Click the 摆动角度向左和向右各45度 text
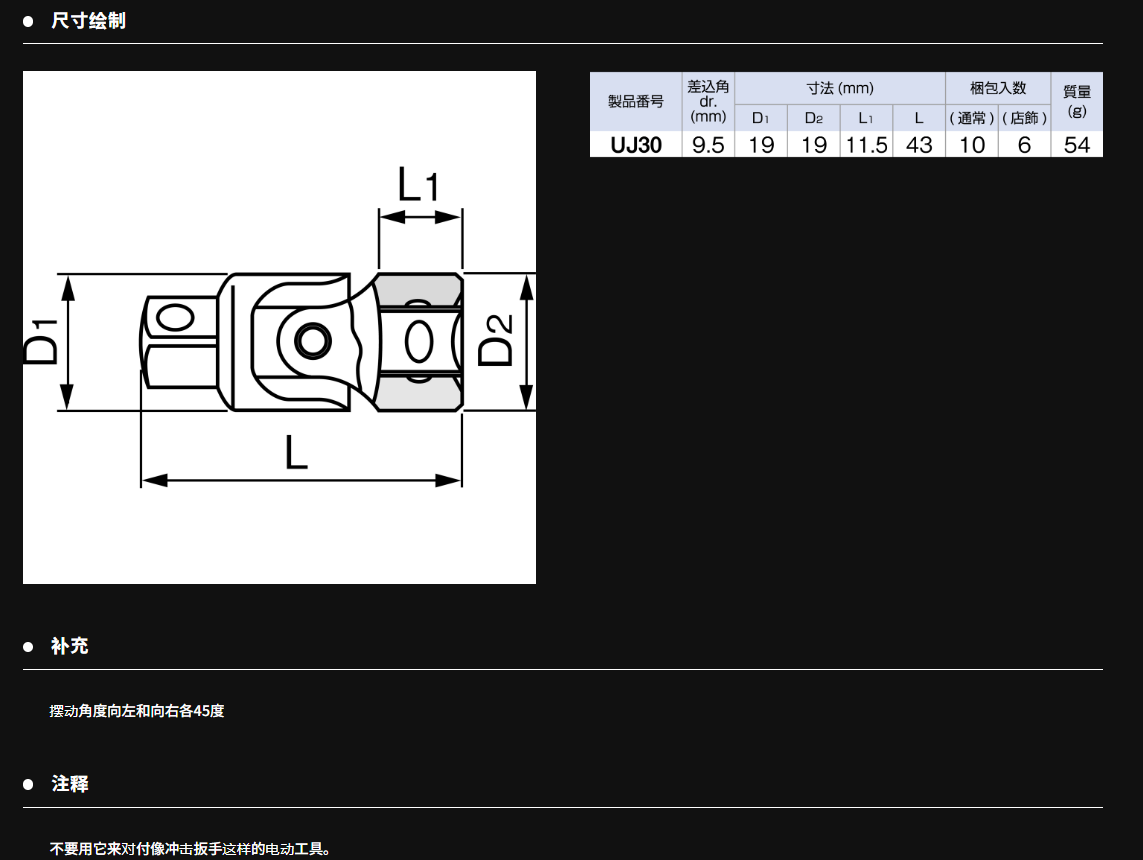1143x860 pixels. tap(137, 711)
